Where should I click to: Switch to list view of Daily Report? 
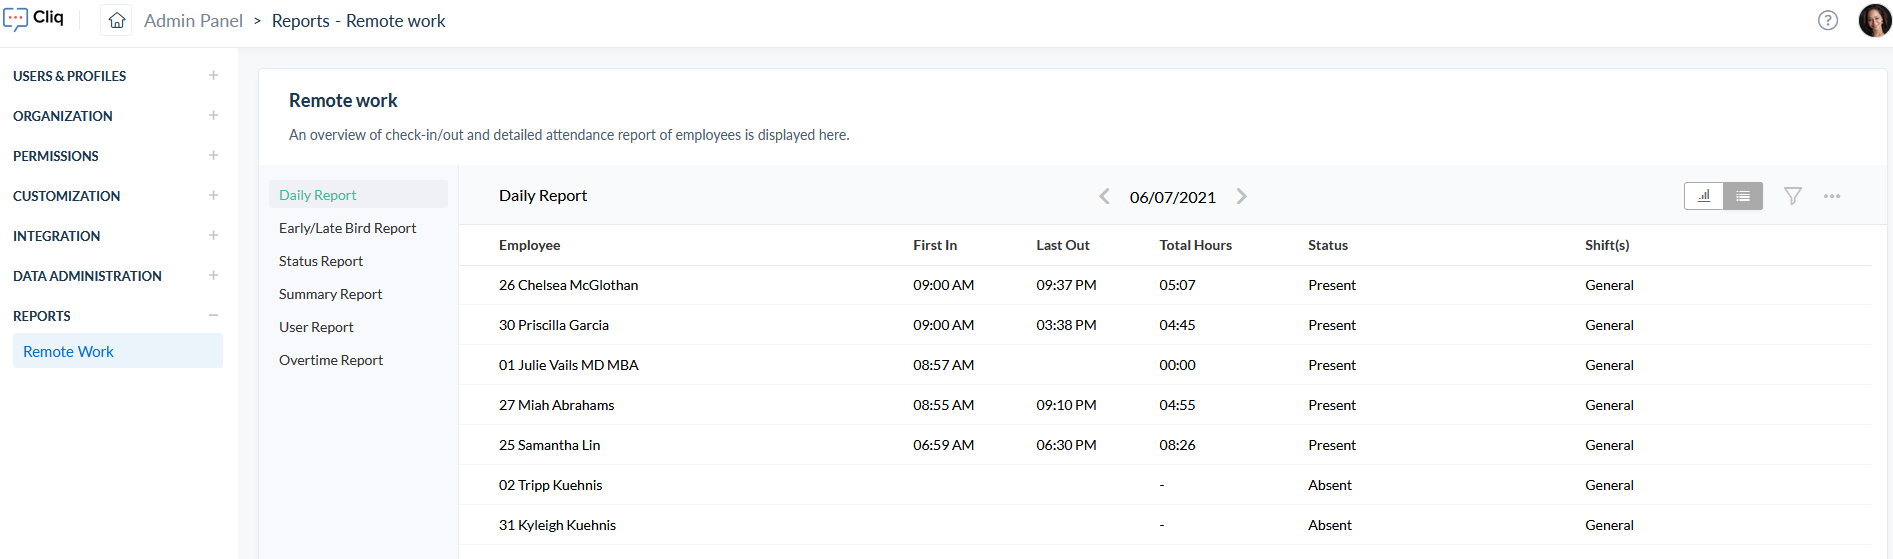(x=1743, y=196)
